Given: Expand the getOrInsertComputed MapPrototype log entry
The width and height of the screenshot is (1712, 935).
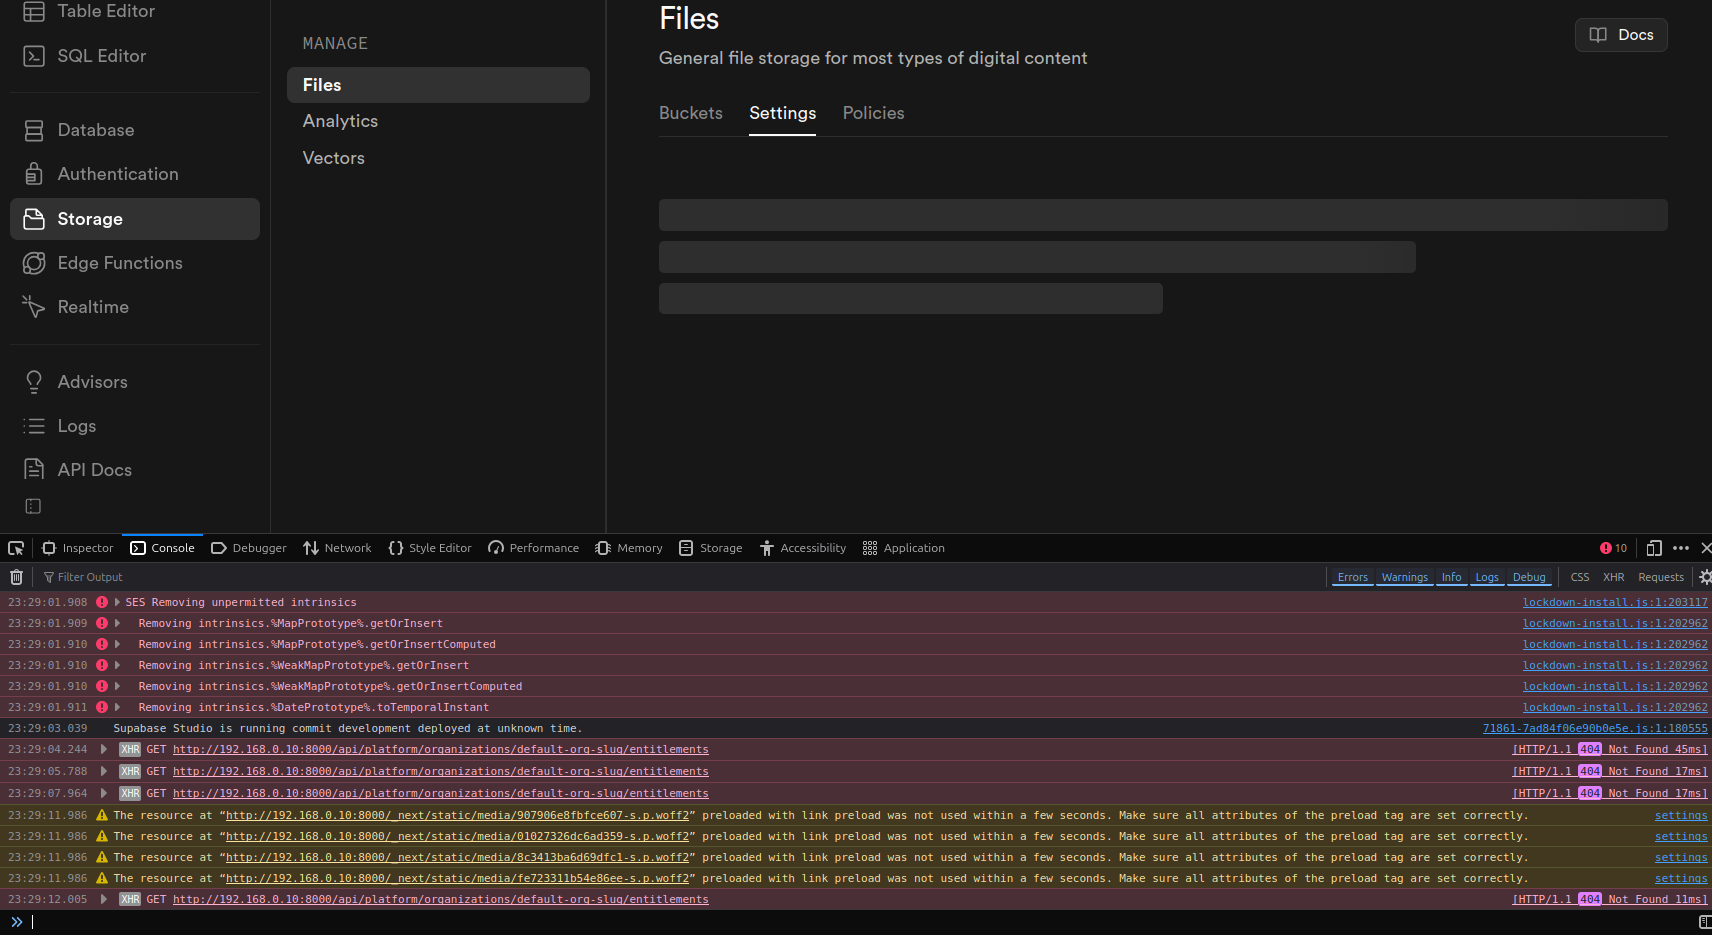Looking at the screenshot, I should point(117,644).
